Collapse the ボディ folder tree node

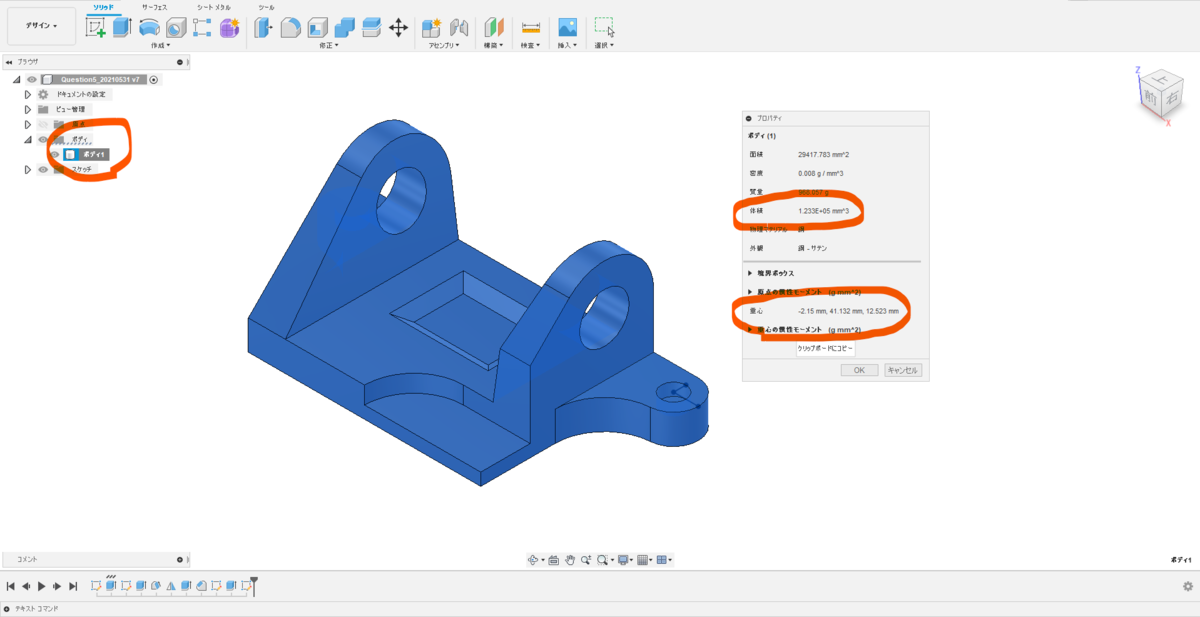point(28,139)
